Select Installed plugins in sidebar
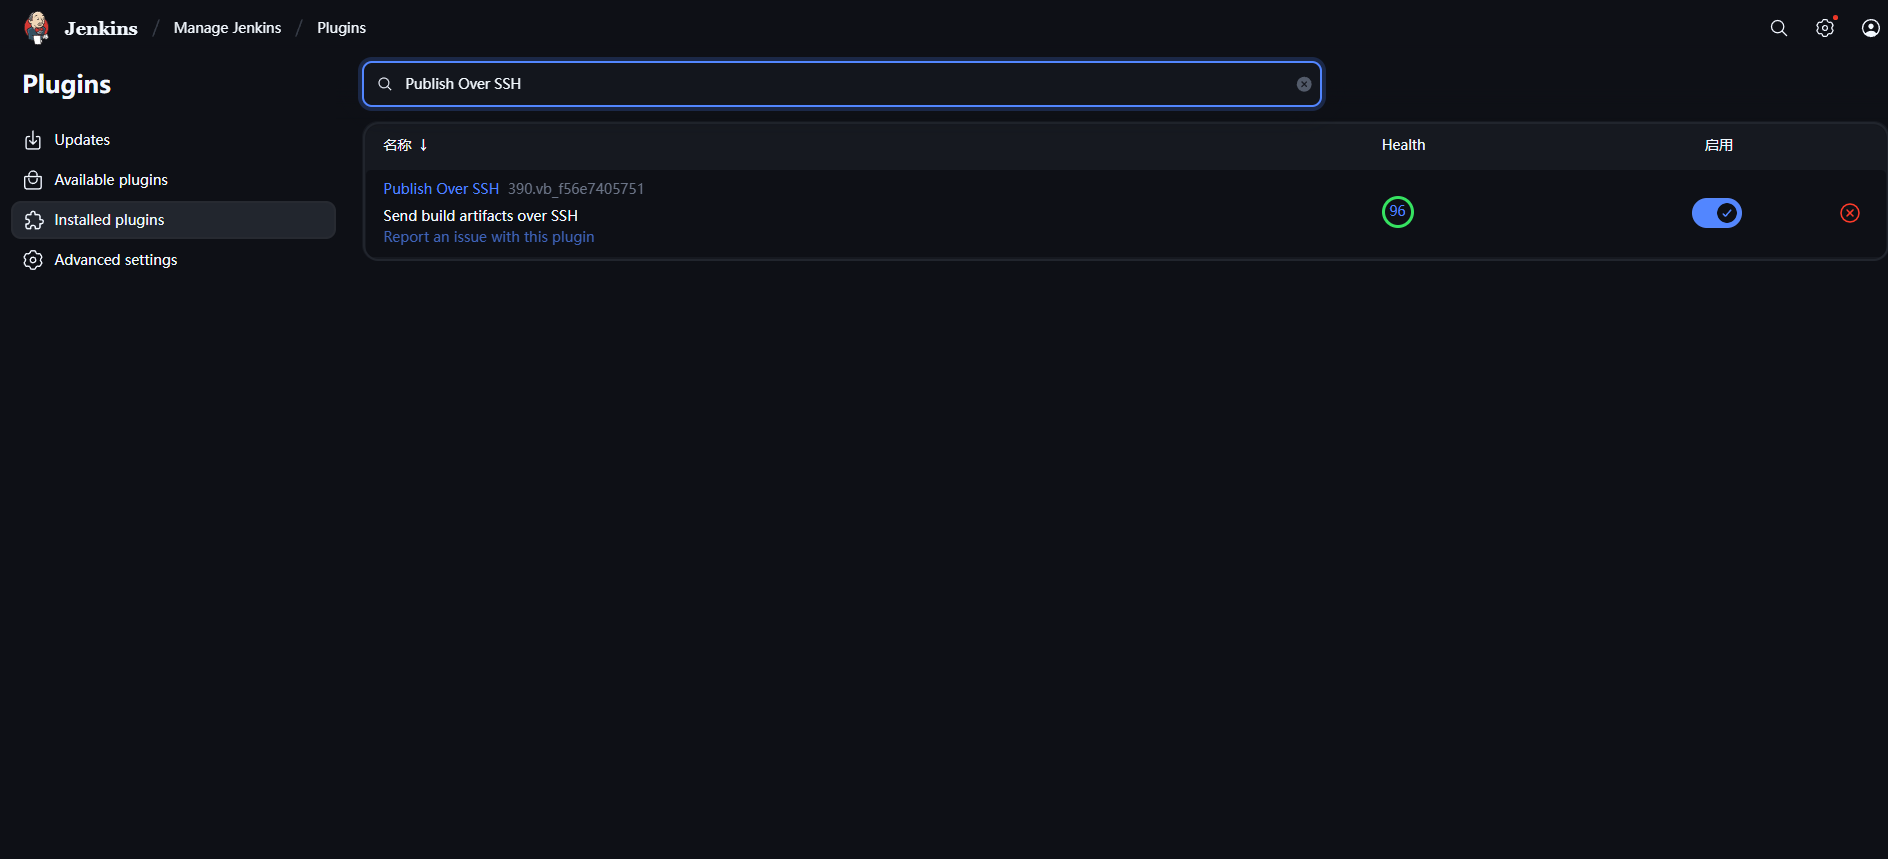This screenshot has height=859, width=1888. coord(109,220)
